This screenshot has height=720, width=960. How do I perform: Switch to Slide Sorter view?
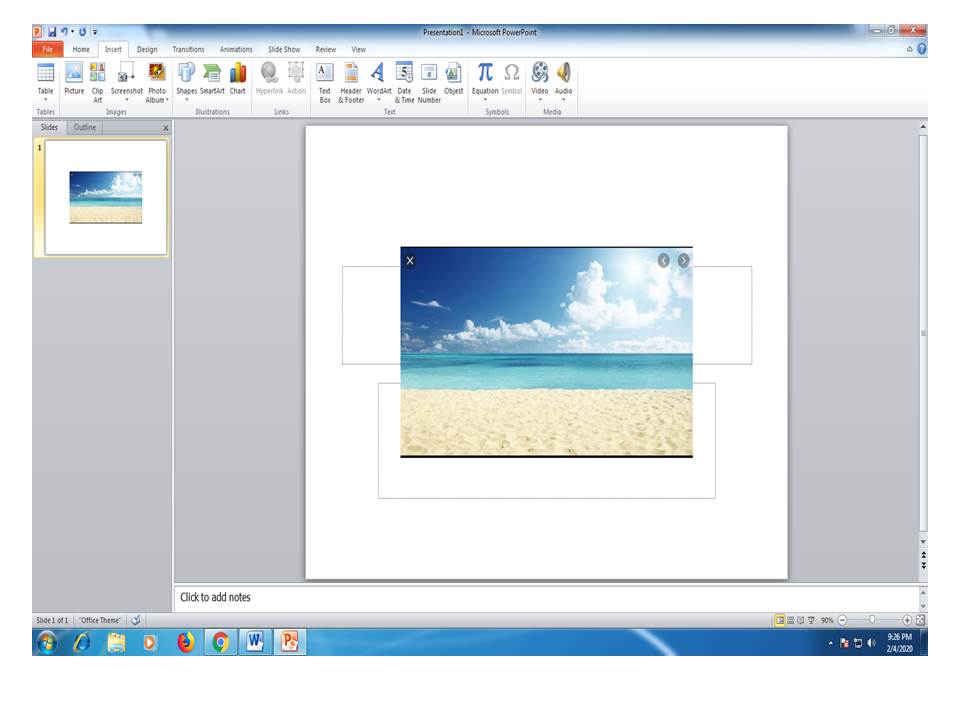coord(790,620)
